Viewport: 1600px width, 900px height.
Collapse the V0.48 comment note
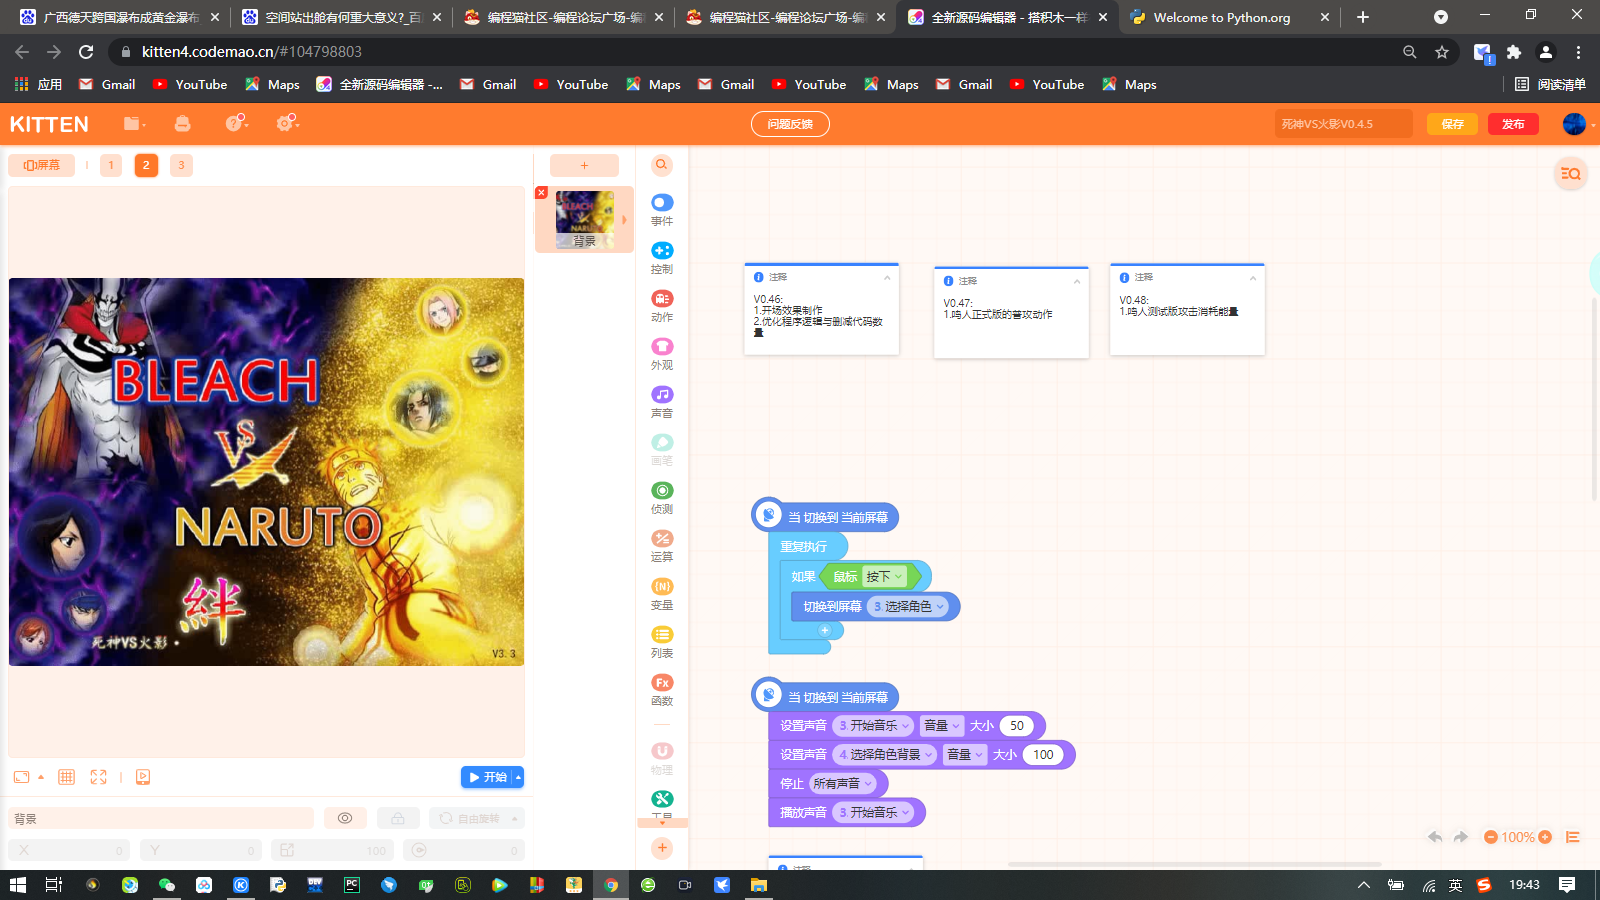click(1253, 277)
